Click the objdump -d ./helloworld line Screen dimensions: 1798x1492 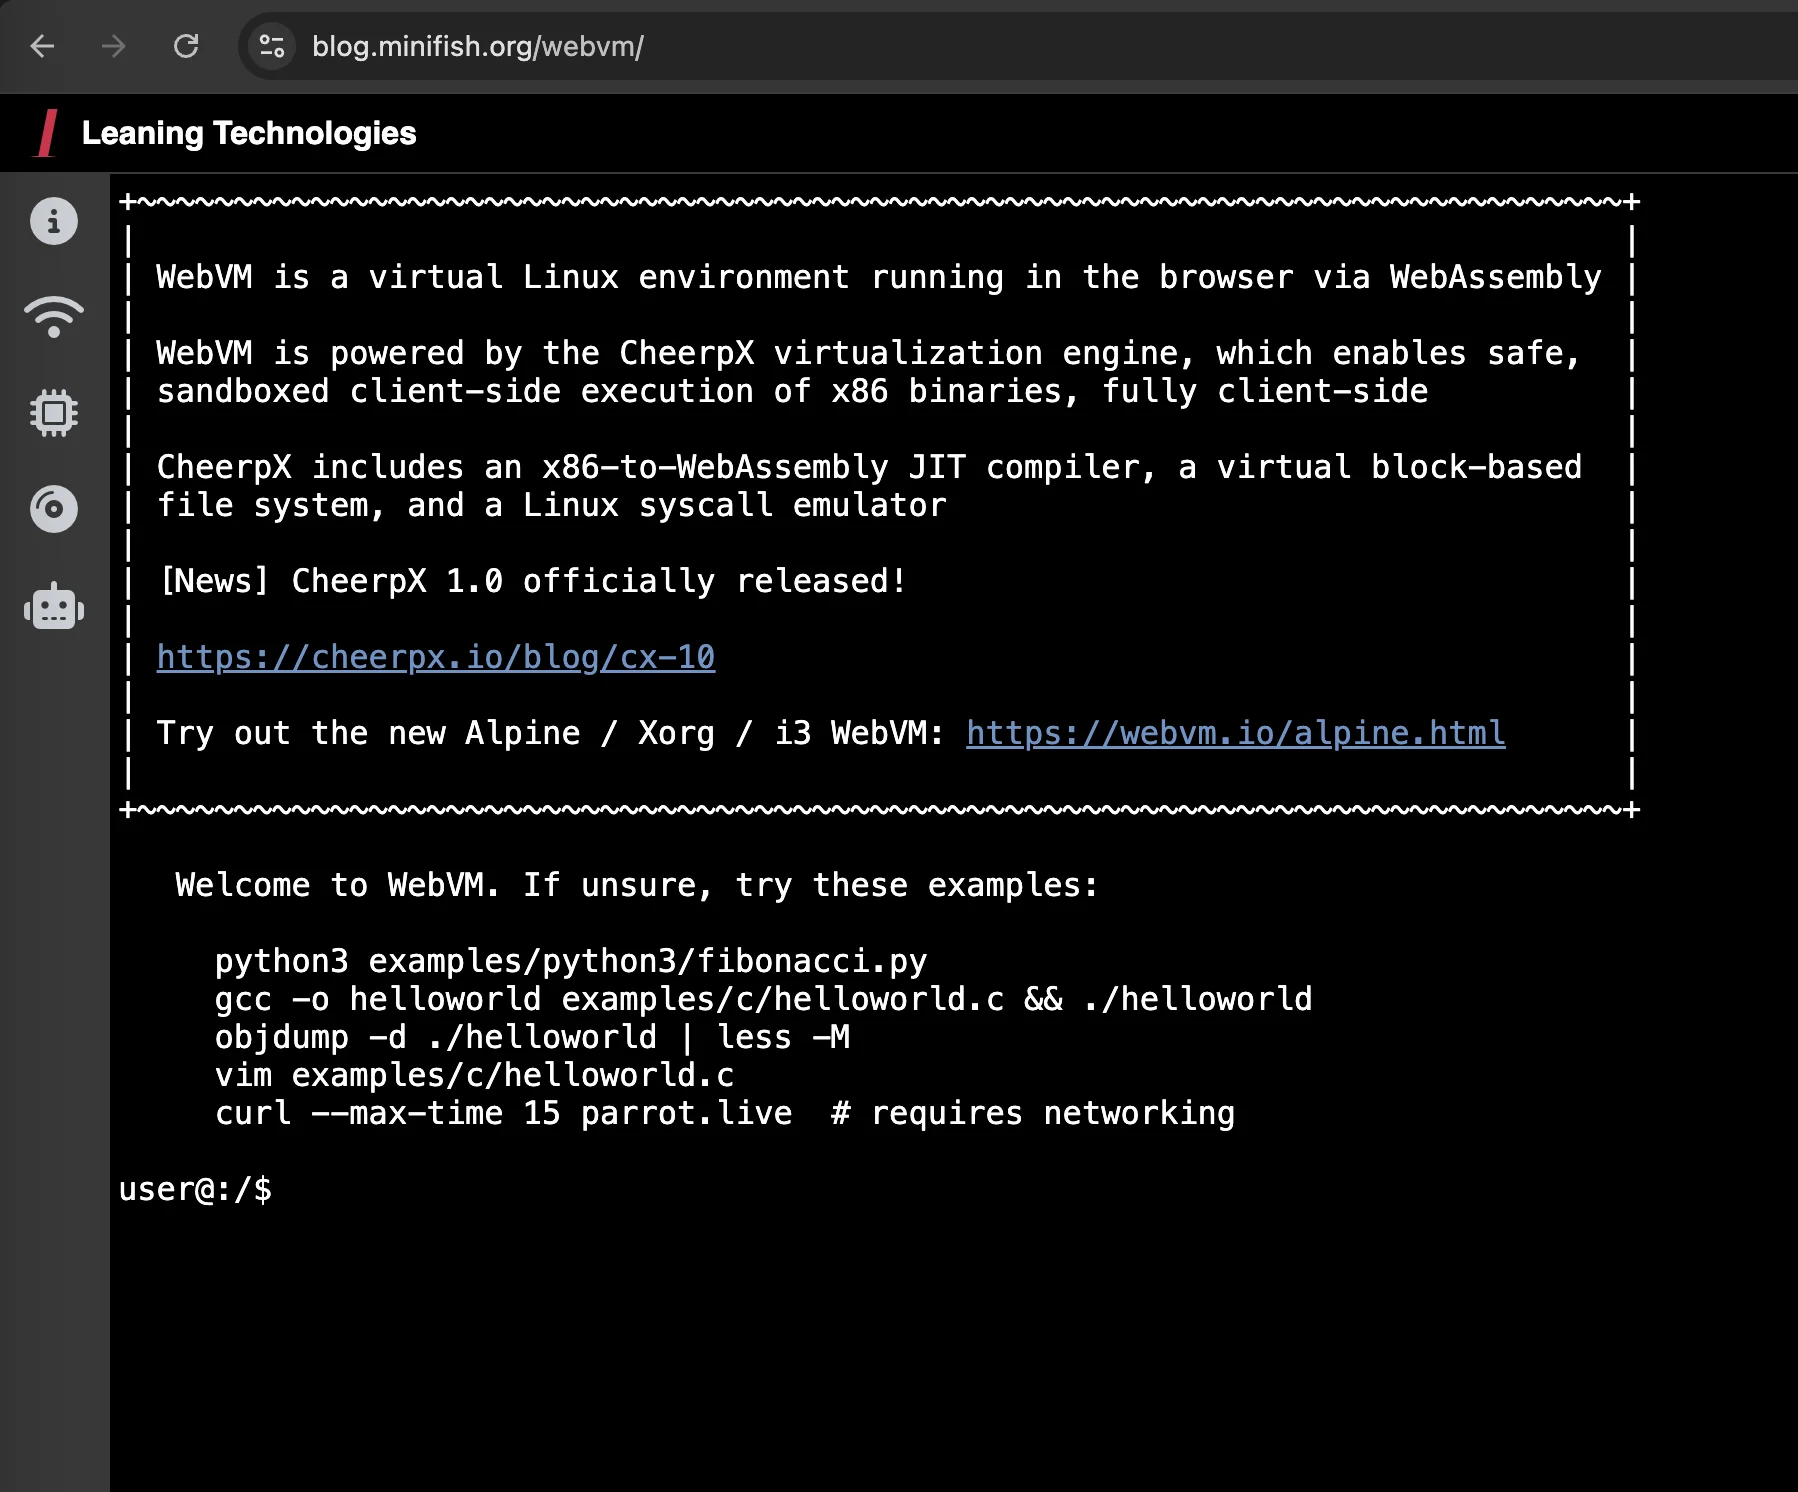coord(532,1037)
